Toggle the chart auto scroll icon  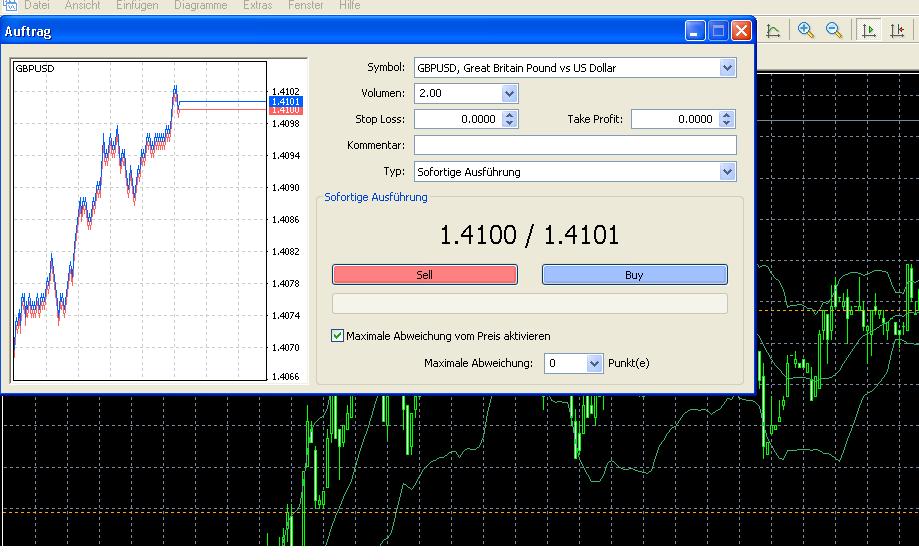click(x=869, y=31)
